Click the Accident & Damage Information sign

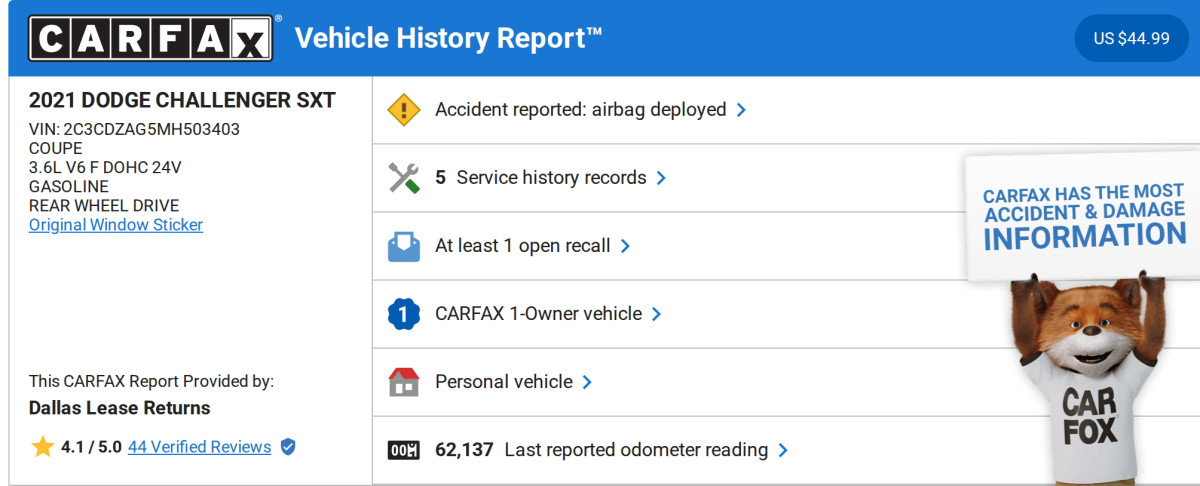click(1084, 216)
